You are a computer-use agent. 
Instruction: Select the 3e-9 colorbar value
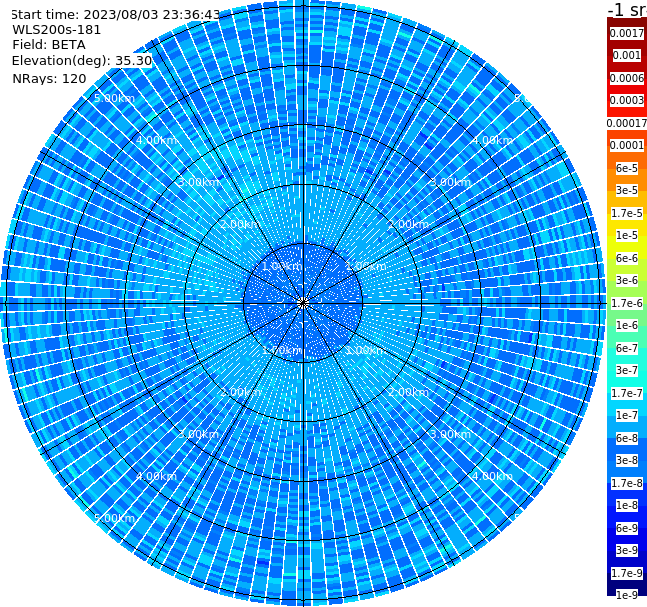(627, 550)
